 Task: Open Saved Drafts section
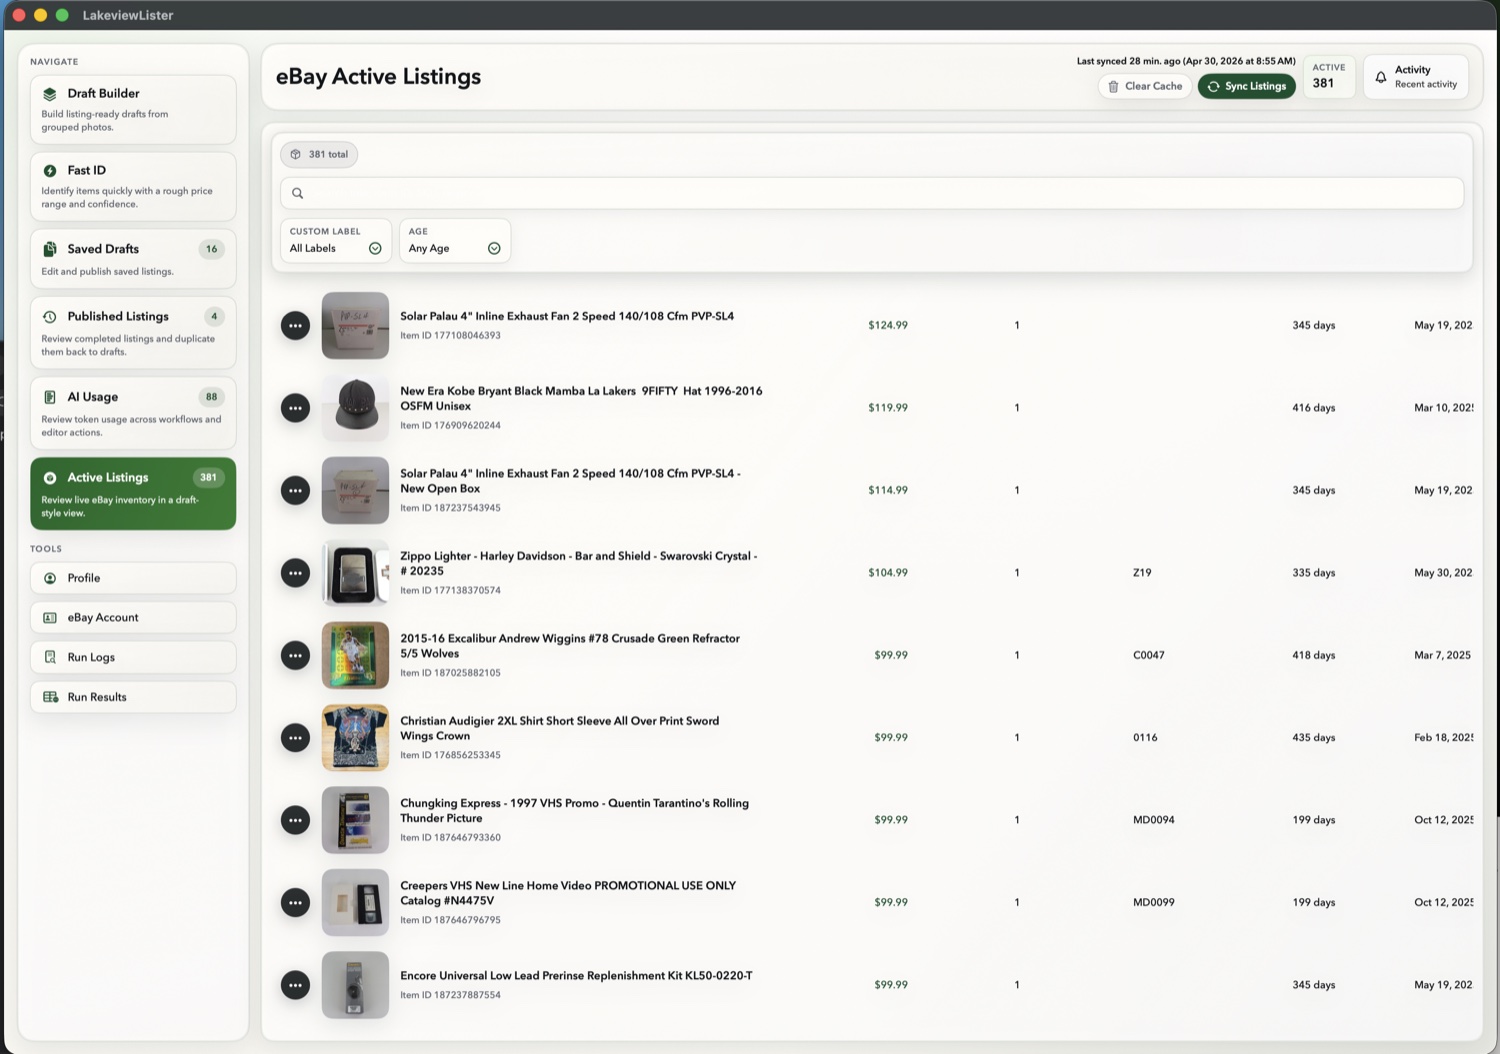[x=133, y=259]
